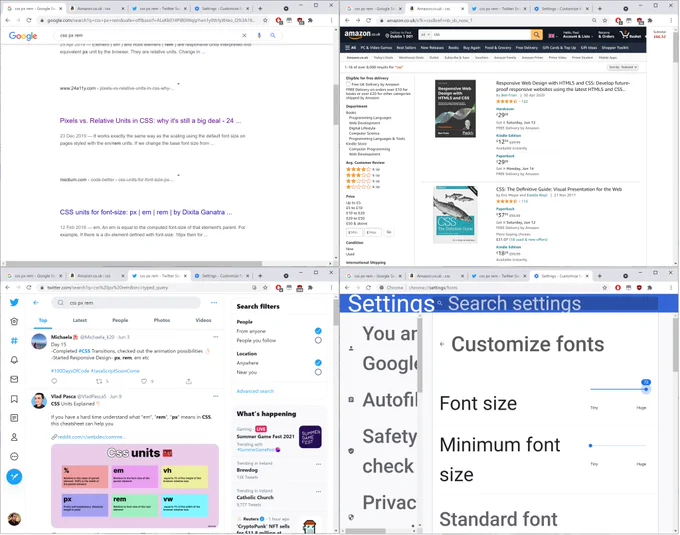Image resolution: width=680 pixels, height=535 pixels.
Task: Open the 'CSS: The Definitive Guide' book title
Action: point(559,189)
